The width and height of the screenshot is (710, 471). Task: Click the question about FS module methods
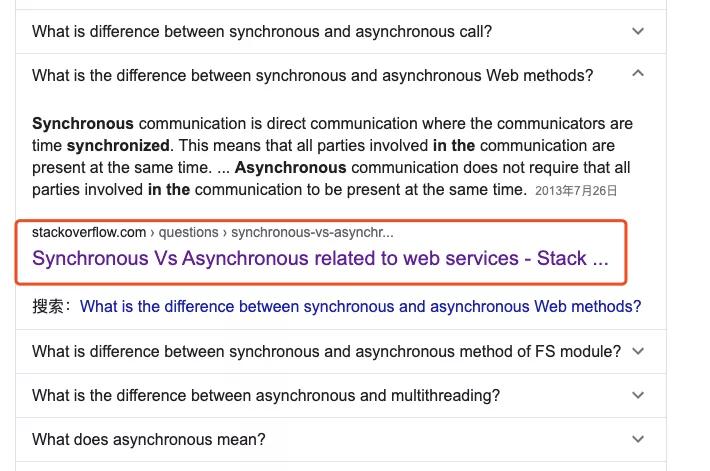326,351
